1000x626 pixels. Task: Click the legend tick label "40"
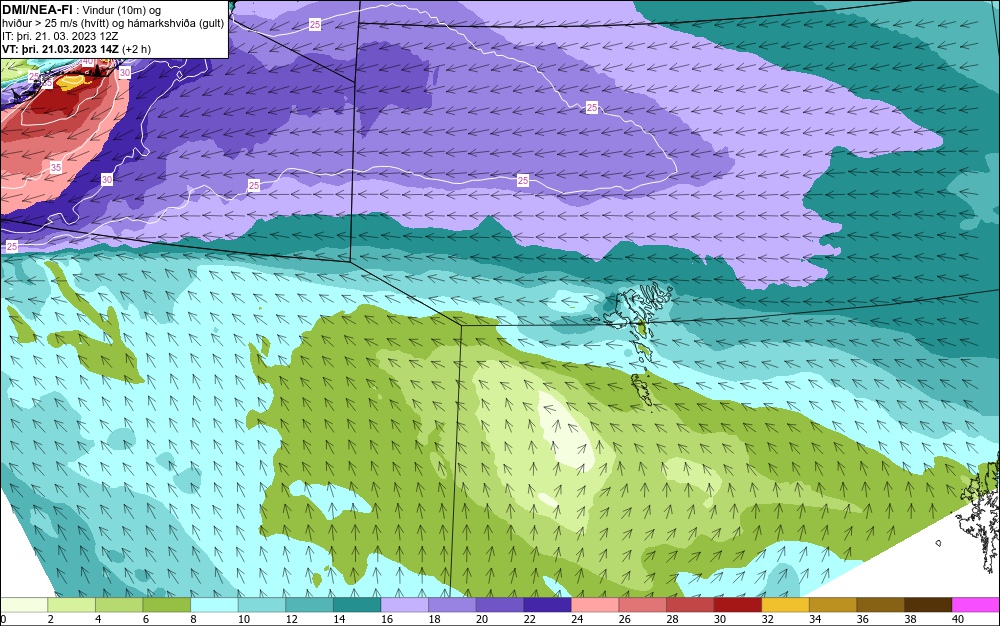tap(957, 619)
